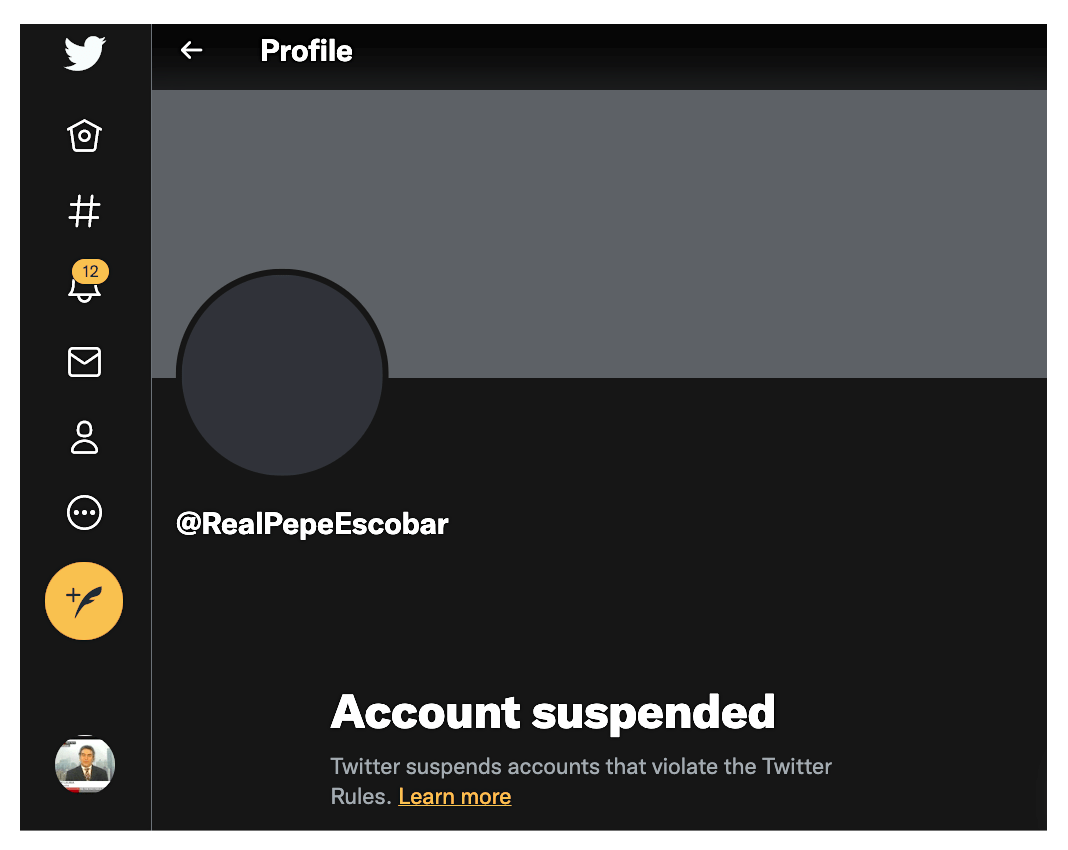1068x850 pixels.
Task: Click the Twitter bird logo
Action: click(x=84, y=52)
